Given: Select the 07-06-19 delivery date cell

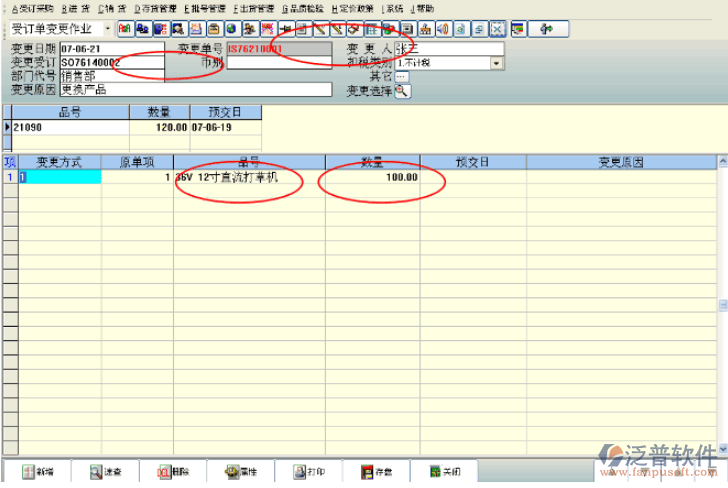Looking at the screenshot, I should coord(226,128).
